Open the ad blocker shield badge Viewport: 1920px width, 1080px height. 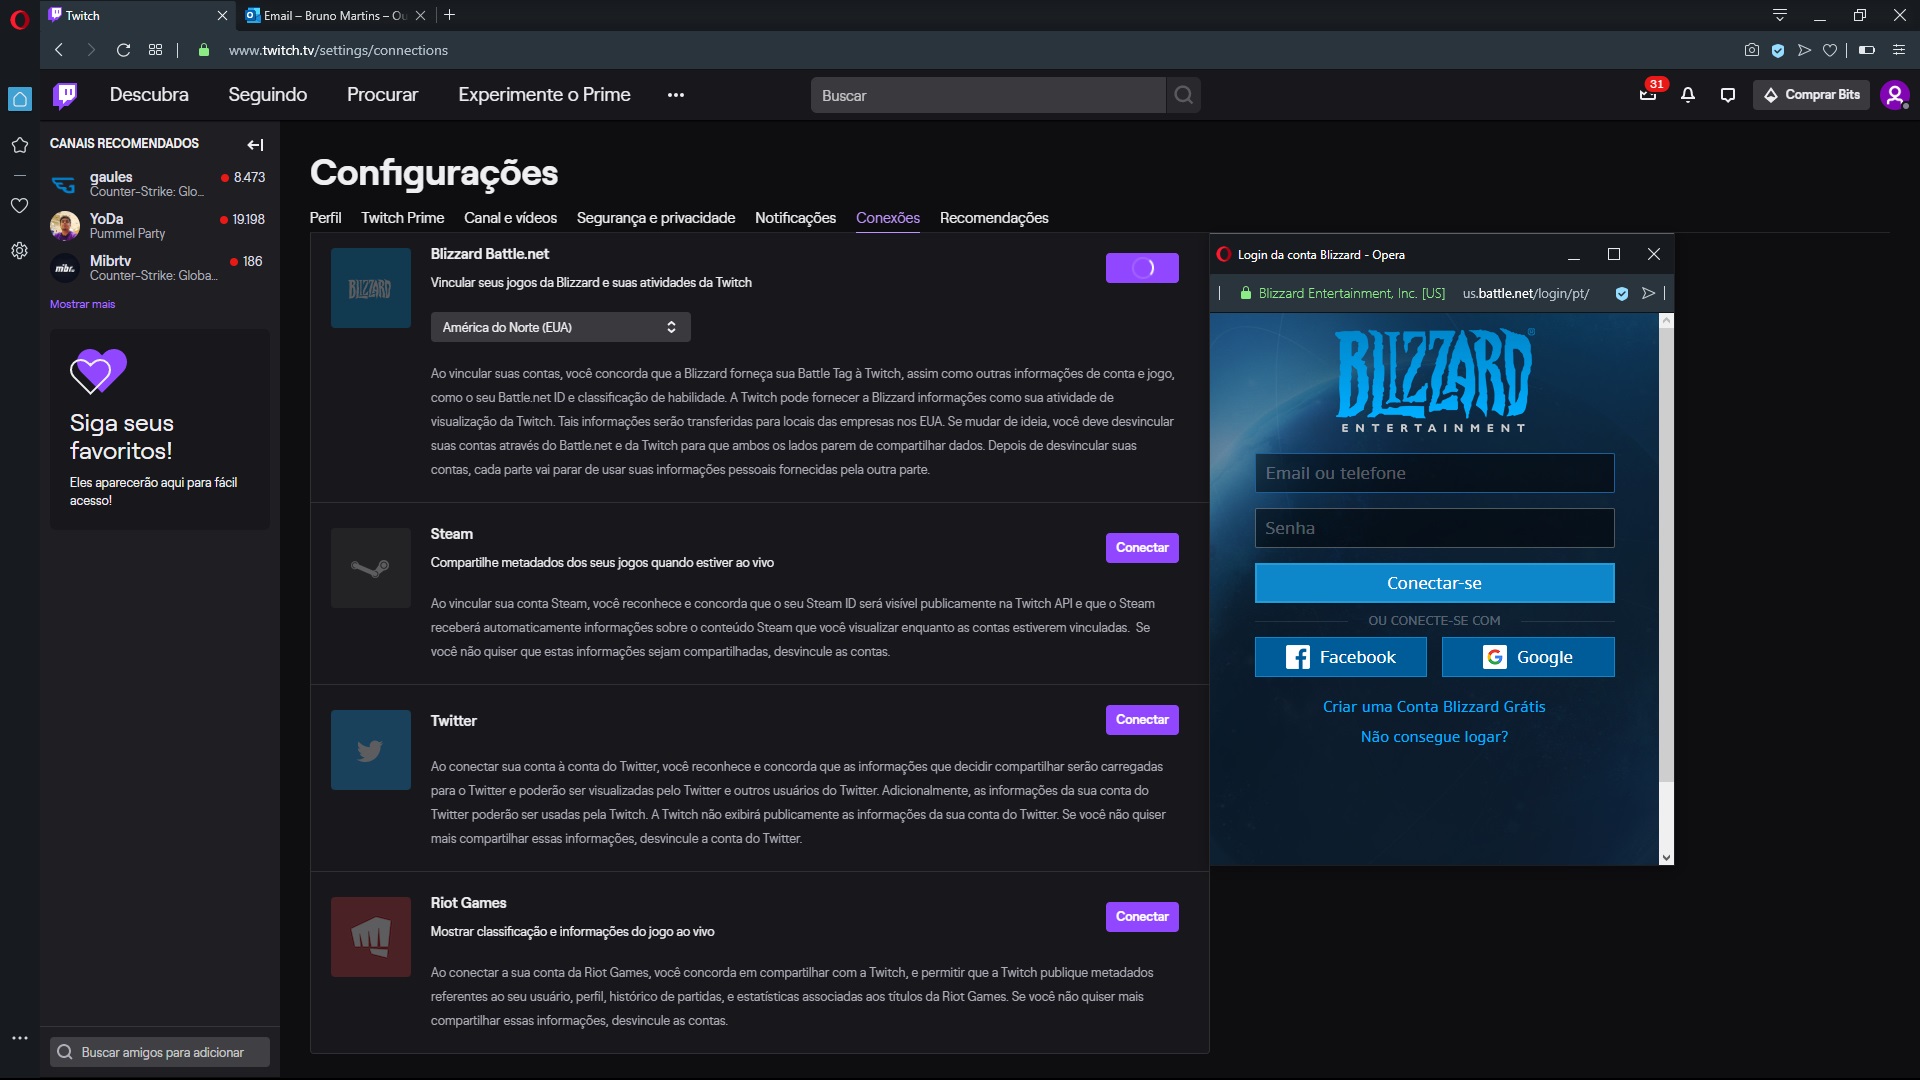point(1779,50)
